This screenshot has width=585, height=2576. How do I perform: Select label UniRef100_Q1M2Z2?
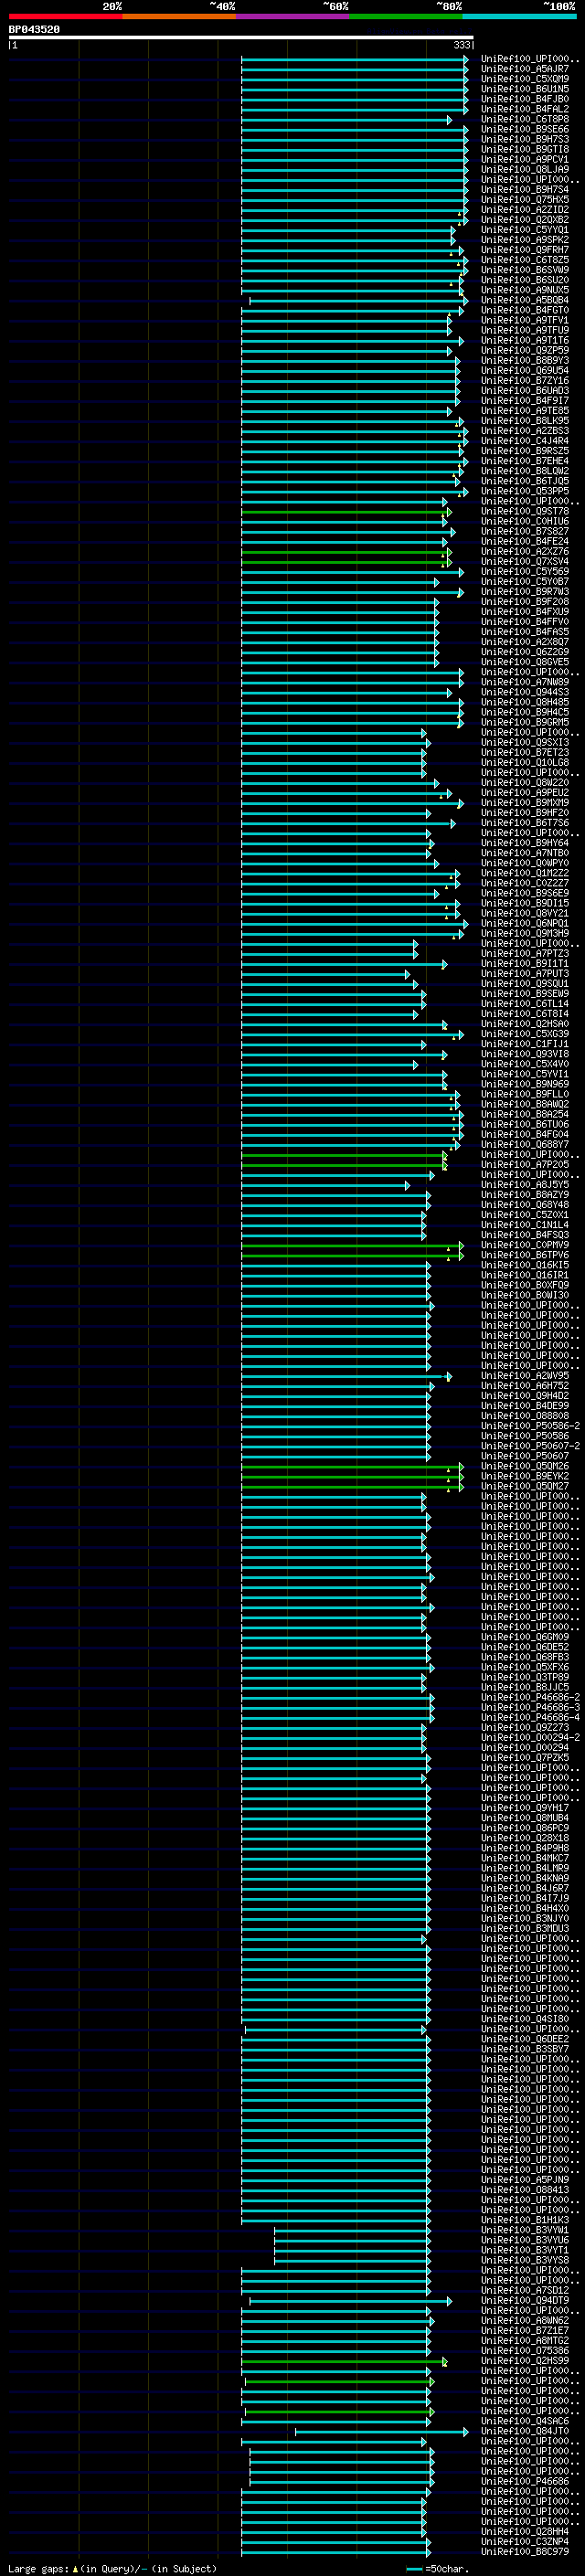[525, 874]
